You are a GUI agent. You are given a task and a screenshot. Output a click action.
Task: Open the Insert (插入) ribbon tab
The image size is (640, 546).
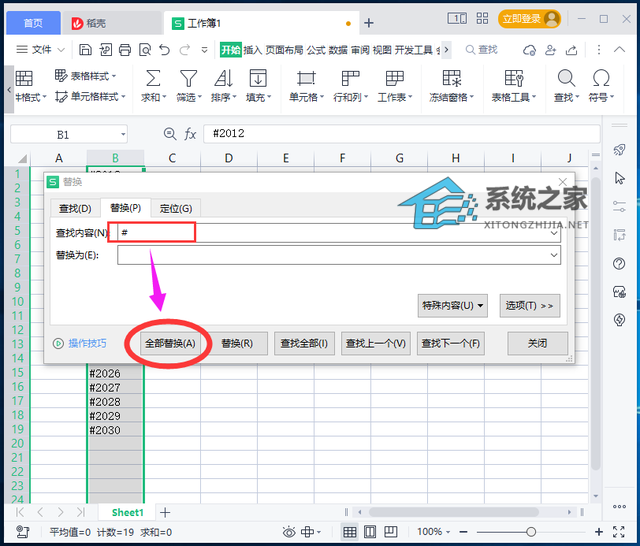(x=253, y=50)
